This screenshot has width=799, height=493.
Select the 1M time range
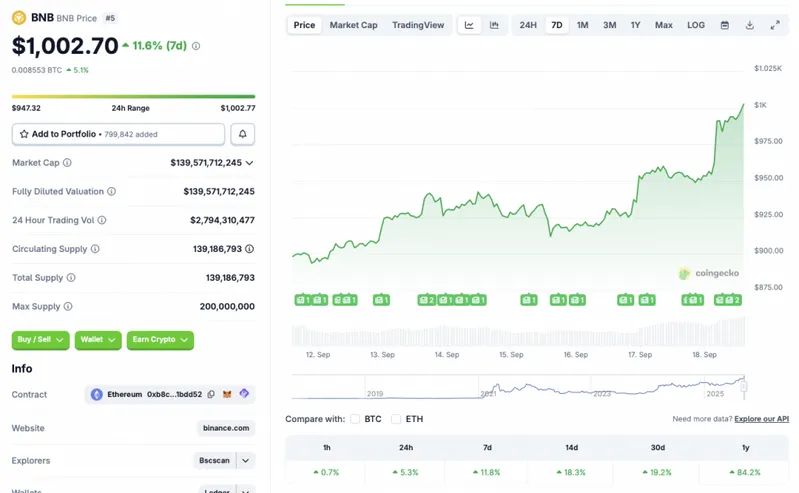point(582,25)
